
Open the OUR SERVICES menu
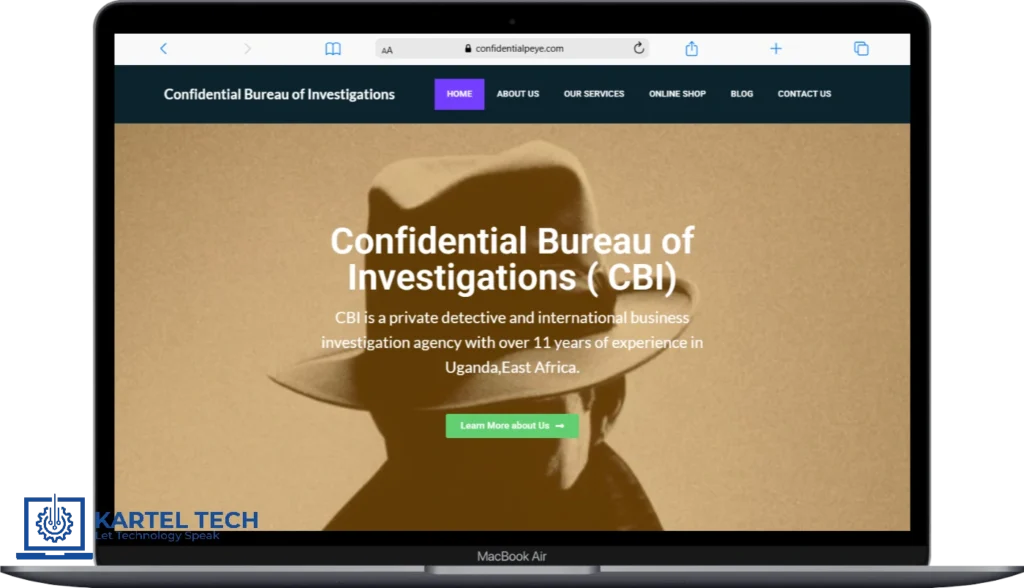pyautogui.click(x=593, y=94)
